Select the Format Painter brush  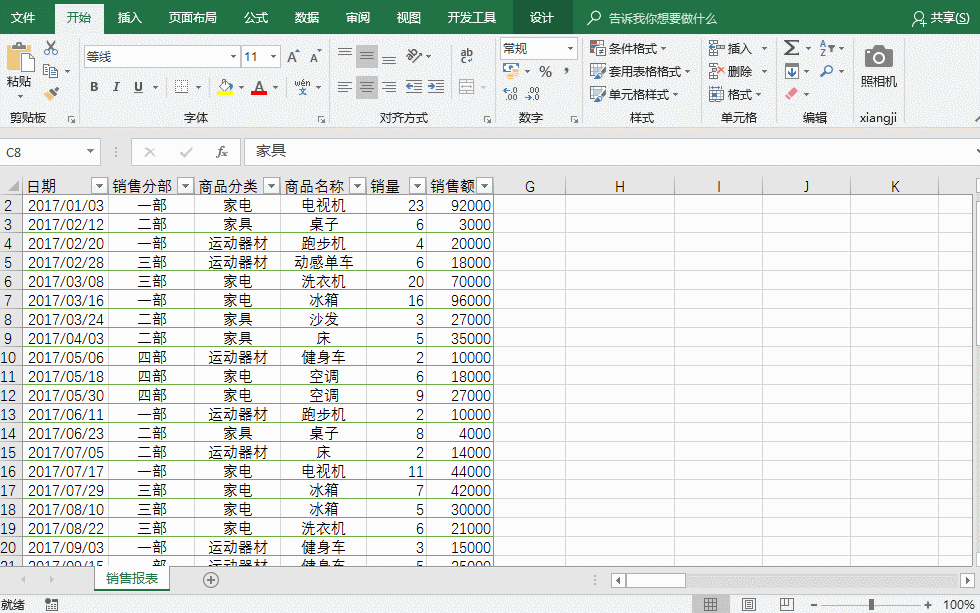(51, 94)
